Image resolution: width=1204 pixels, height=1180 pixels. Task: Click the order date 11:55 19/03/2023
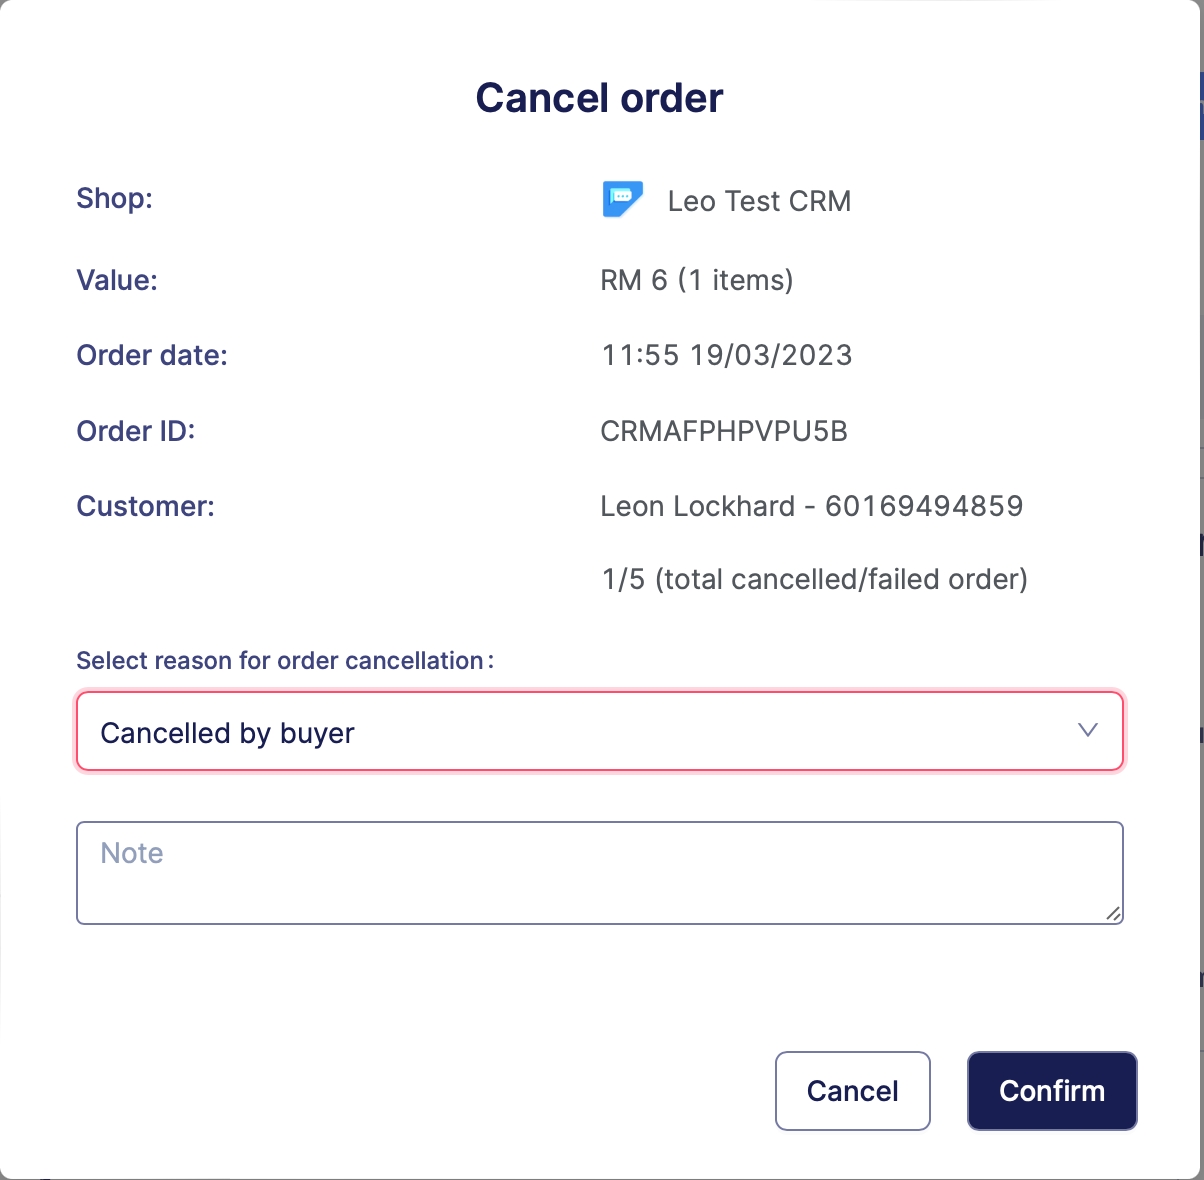(x=726, y=355)
